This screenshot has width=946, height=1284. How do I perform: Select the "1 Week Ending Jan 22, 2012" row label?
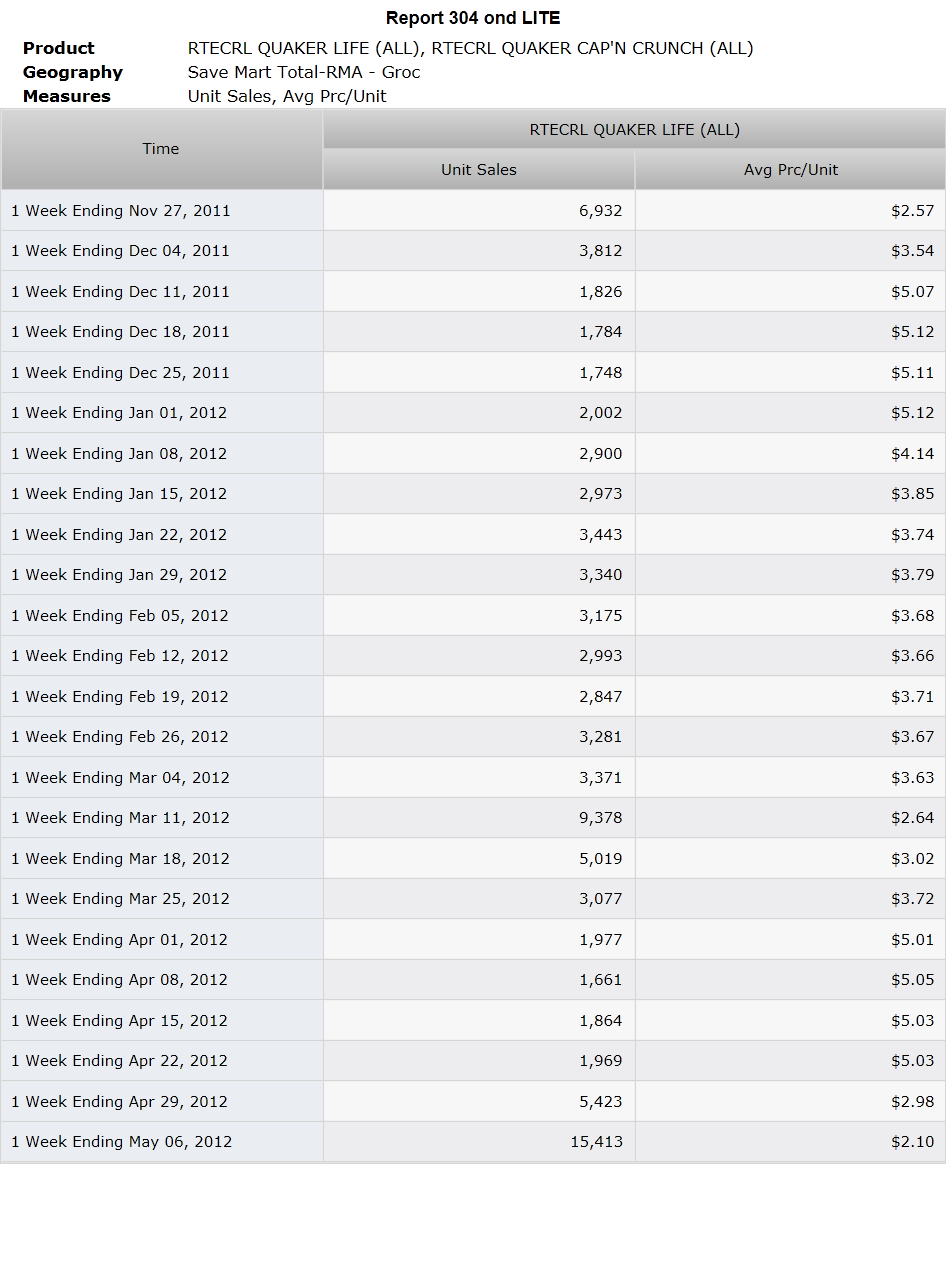tap(119, 535)
